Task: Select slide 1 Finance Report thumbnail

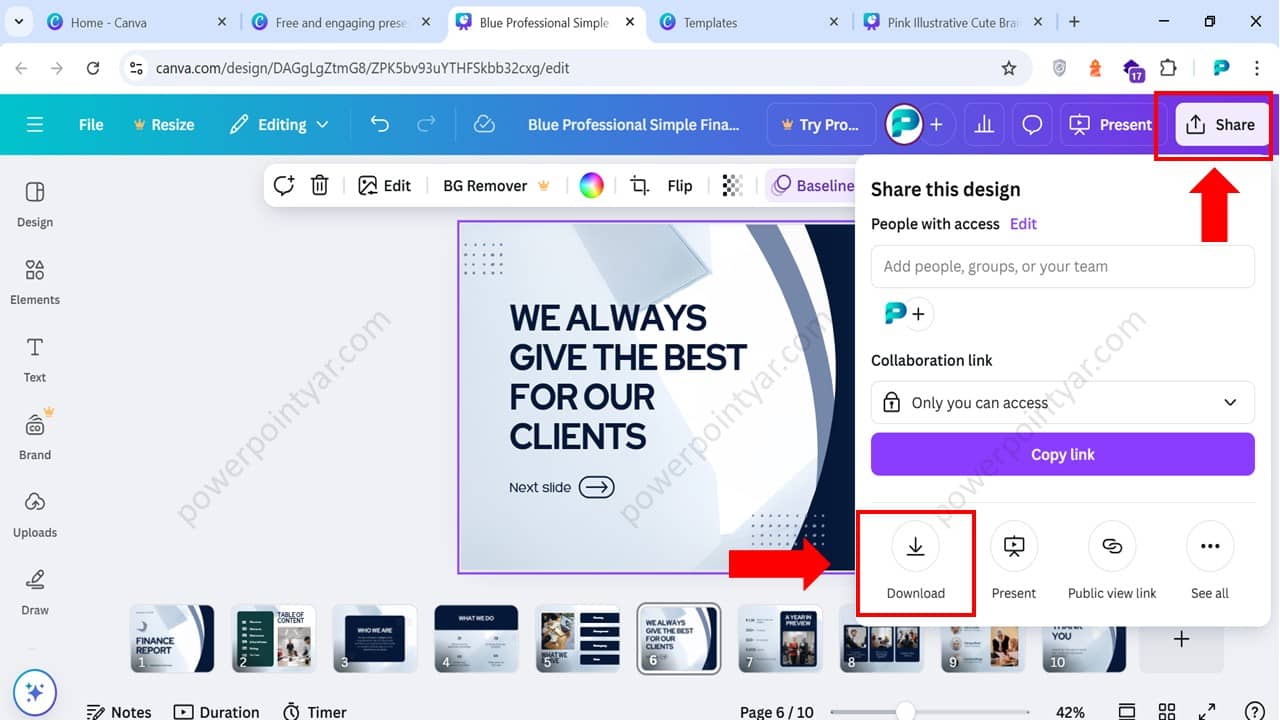Action: [173, 638]
